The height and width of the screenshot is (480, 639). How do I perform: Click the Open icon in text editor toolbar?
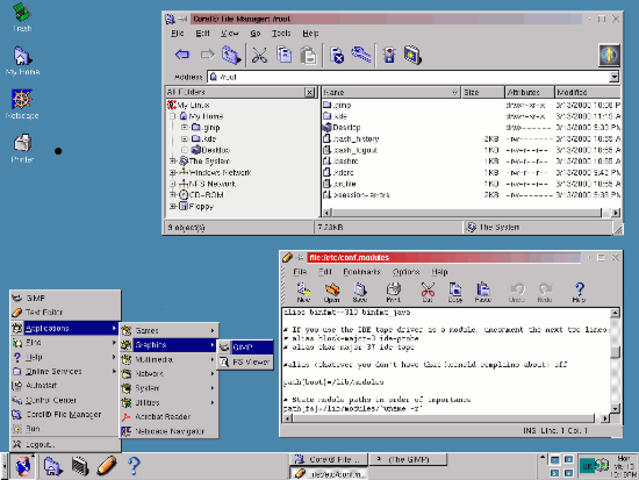pyautogui.click(x=332, y=292)
